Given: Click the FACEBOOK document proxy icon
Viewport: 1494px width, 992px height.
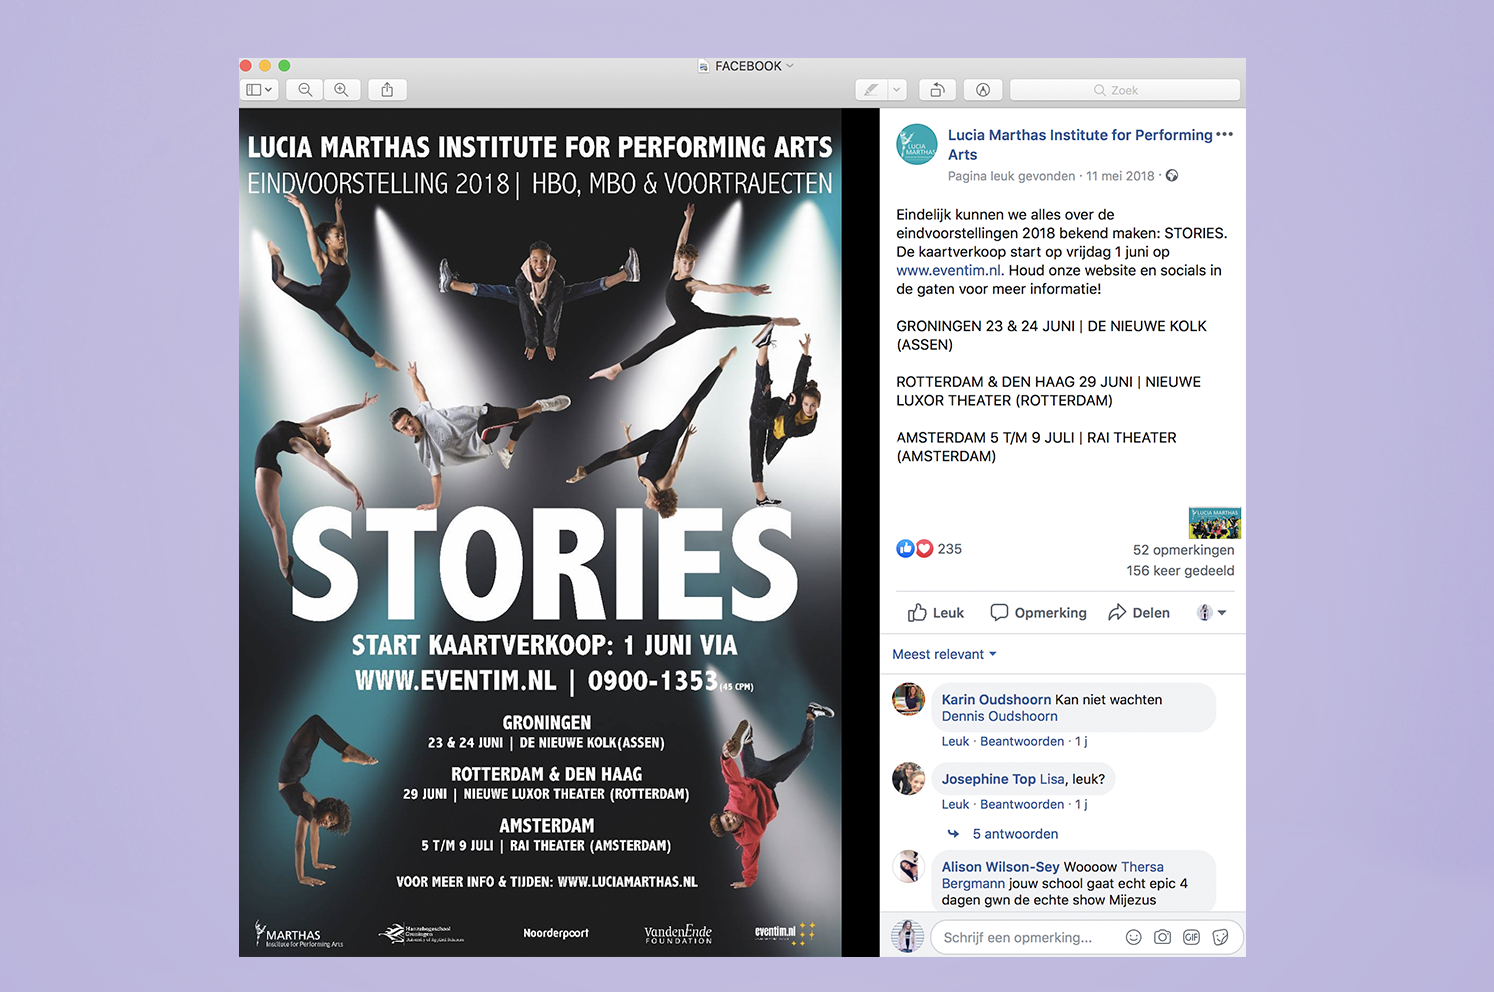Looking at the screenshot, I should pos(704,66).
